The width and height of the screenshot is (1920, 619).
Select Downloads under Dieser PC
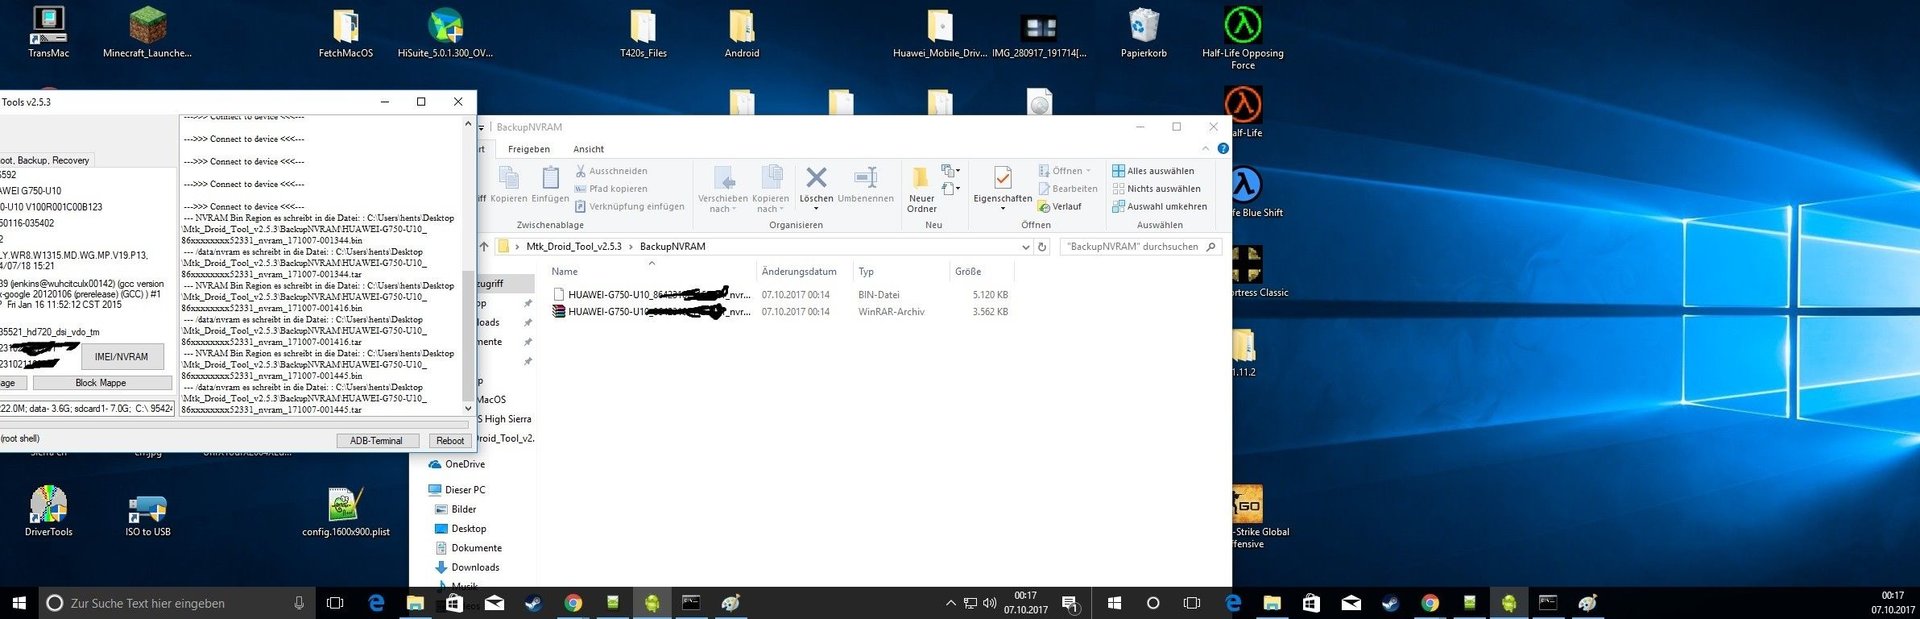tap(466, 567)
